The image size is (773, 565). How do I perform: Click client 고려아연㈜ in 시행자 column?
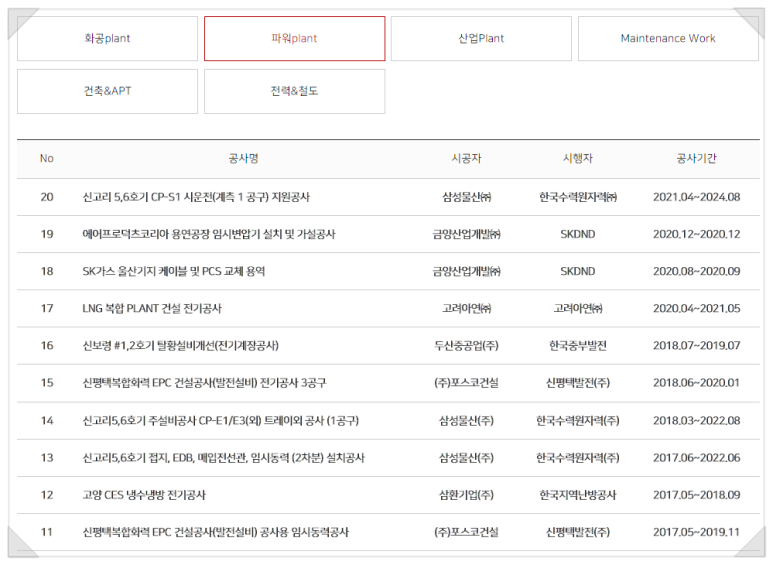[578, 309]
